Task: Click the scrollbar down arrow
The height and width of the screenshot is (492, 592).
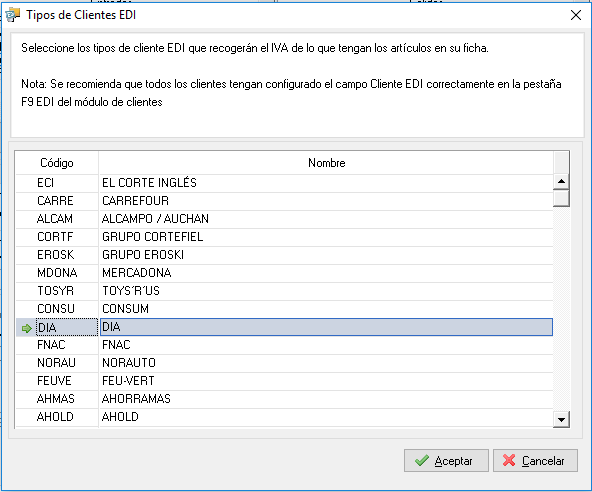Action: tap(561, 420)
